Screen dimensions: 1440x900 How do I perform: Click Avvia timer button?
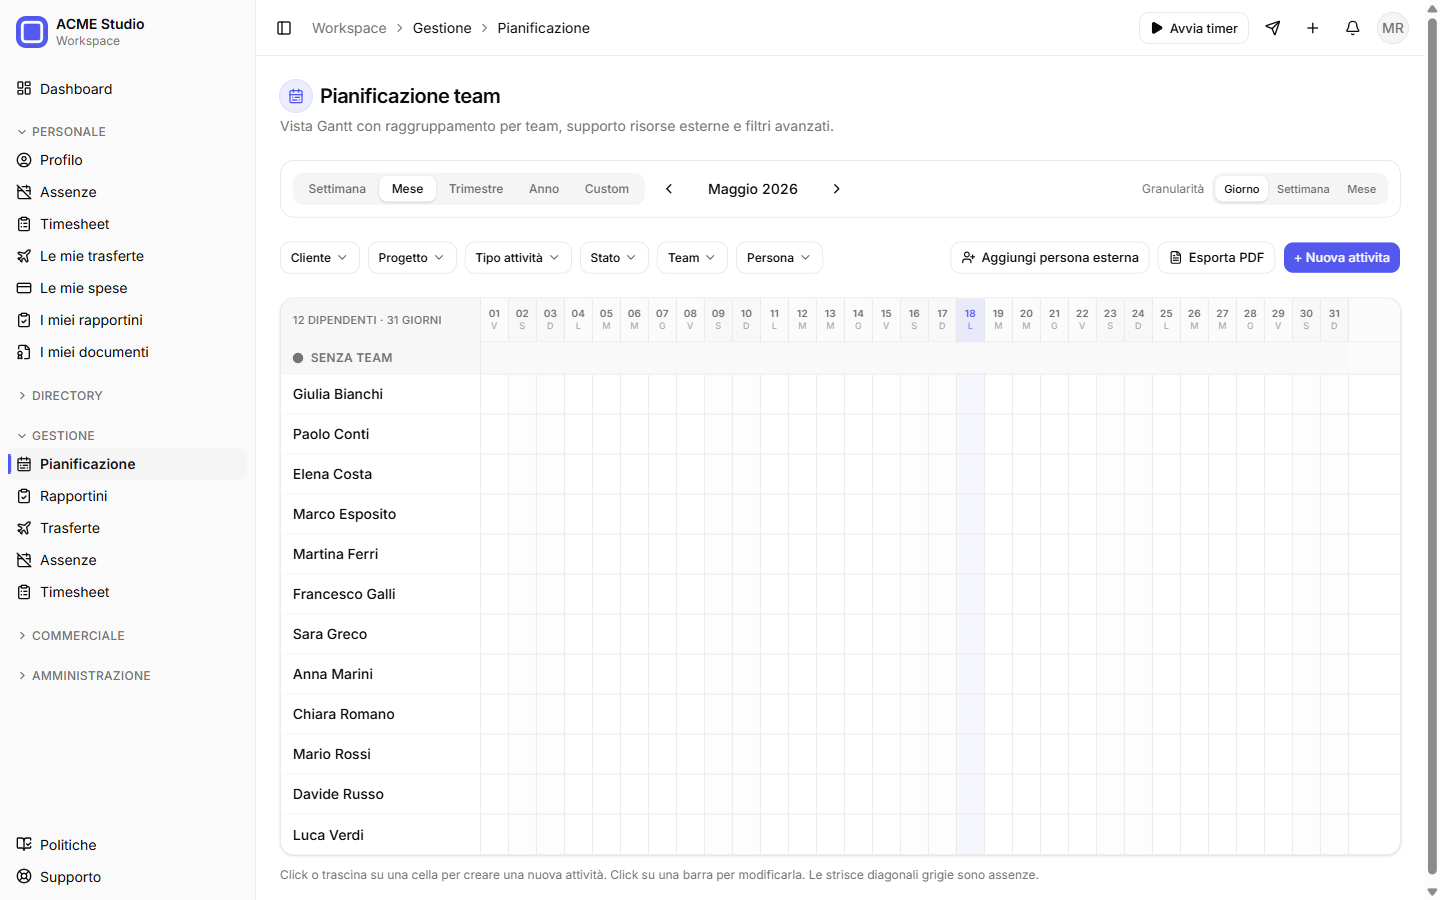pyautogui.click(x=1194, y=28)
